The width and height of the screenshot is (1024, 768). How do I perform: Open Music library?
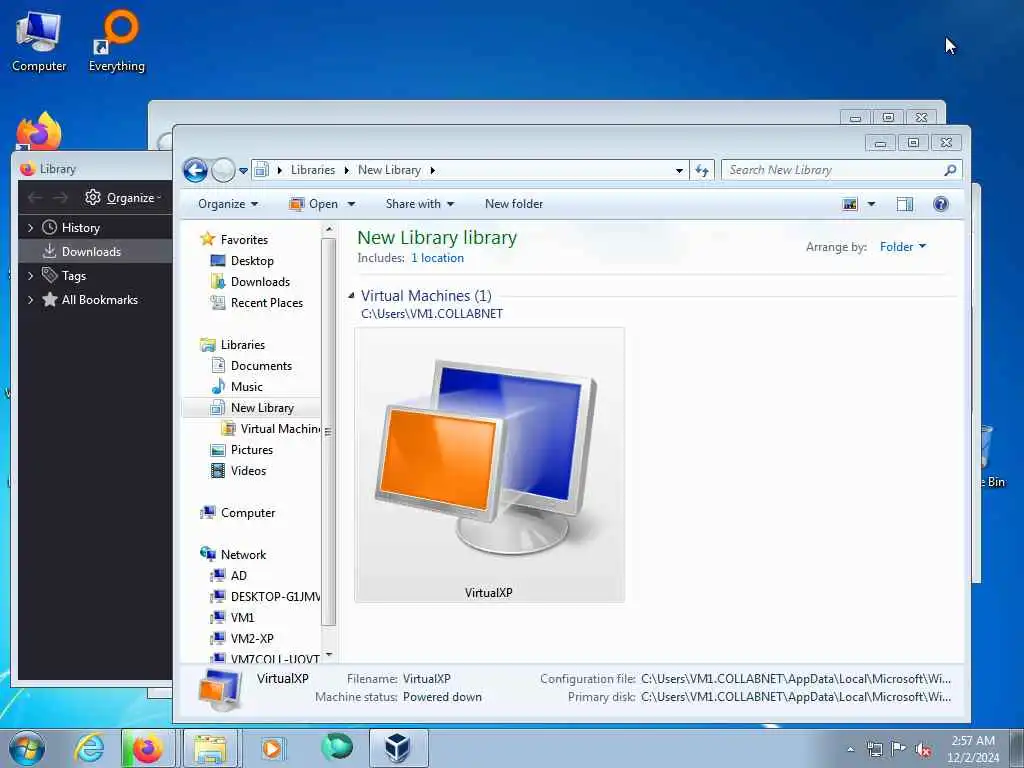(246, 387)
